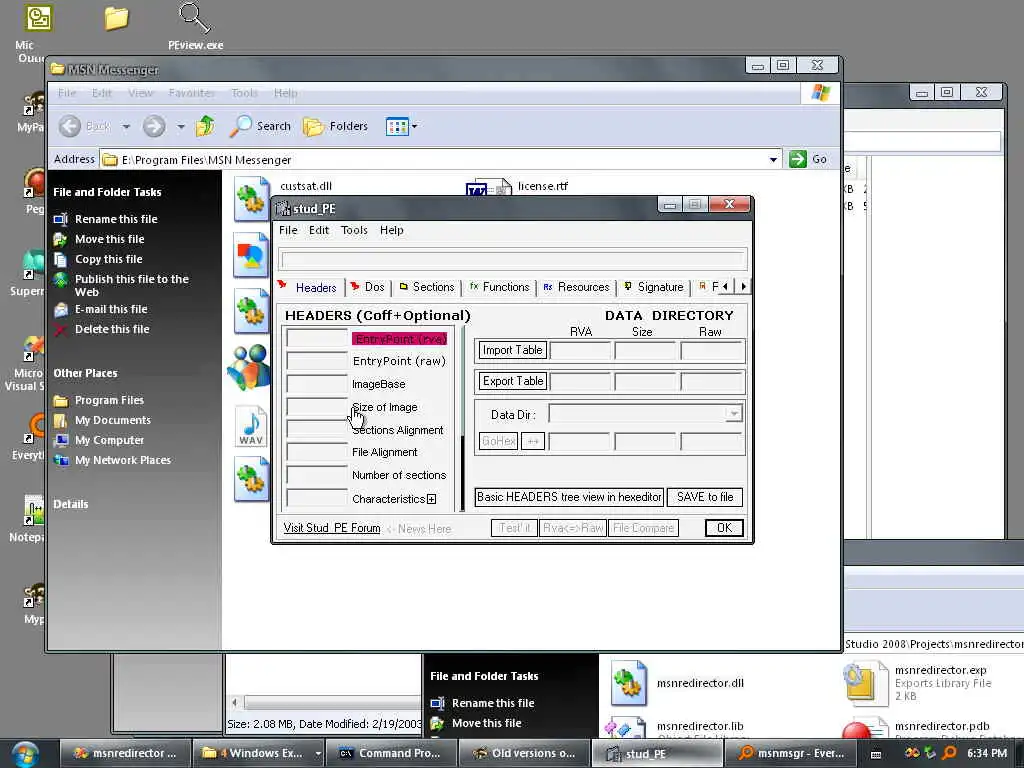Open the Functions tab
This screenshot has height=768, width=1024.
tap(499, 287)
